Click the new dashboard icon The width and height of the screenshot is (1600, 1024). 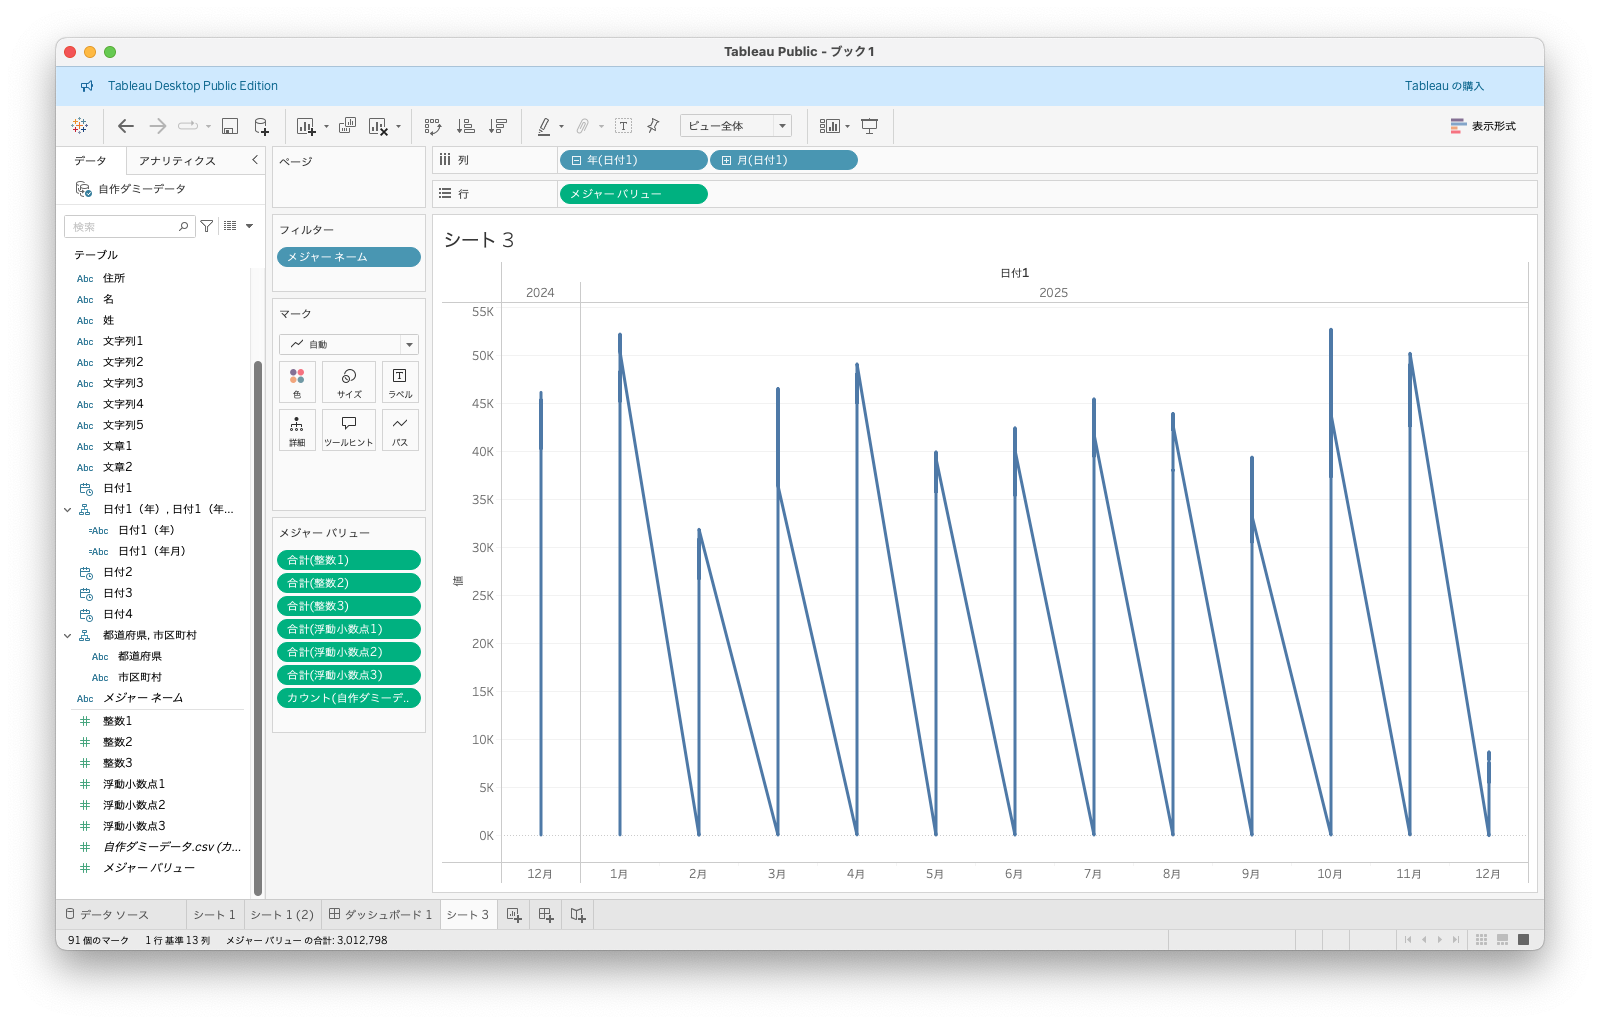(x=546, y=915)
